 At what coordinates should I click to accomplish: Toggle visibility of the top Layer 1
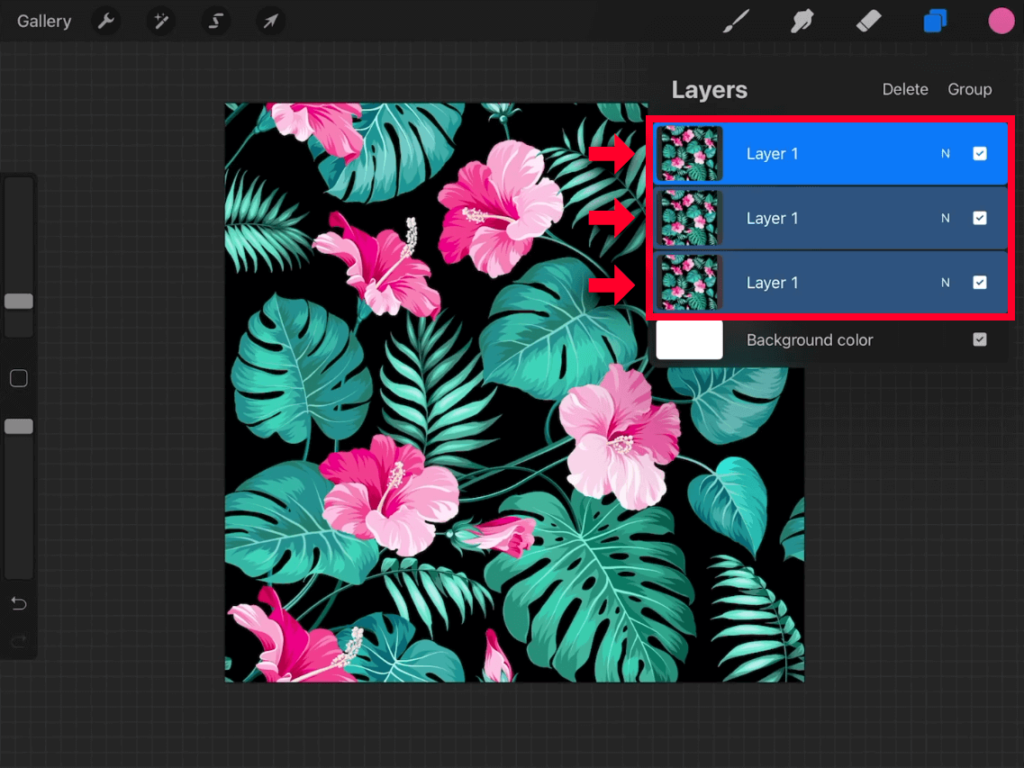[x=980, y=153]
